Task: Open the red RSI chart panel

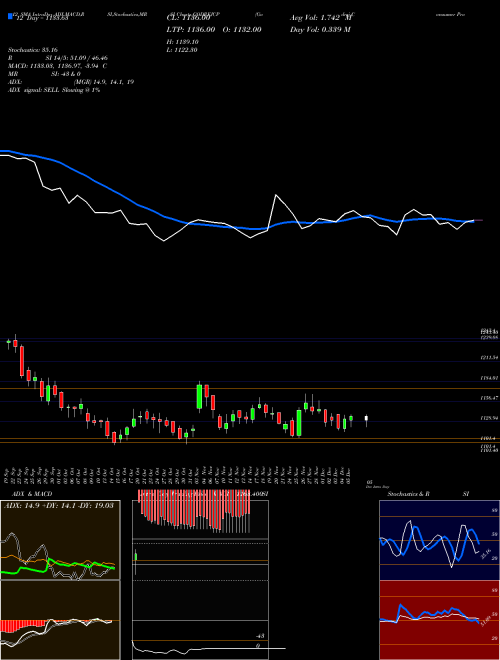Action: (x=439, y=620)
